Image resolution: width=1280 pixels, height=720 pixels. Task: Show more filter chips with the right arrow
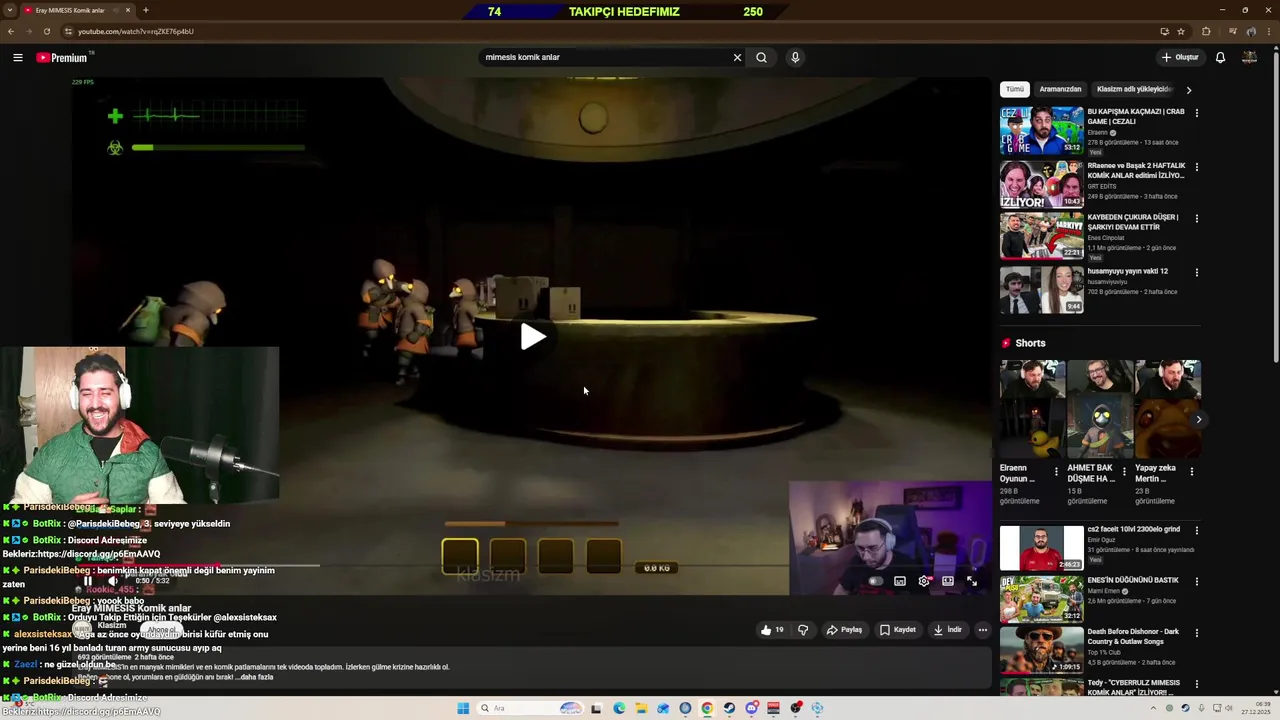1188,90
